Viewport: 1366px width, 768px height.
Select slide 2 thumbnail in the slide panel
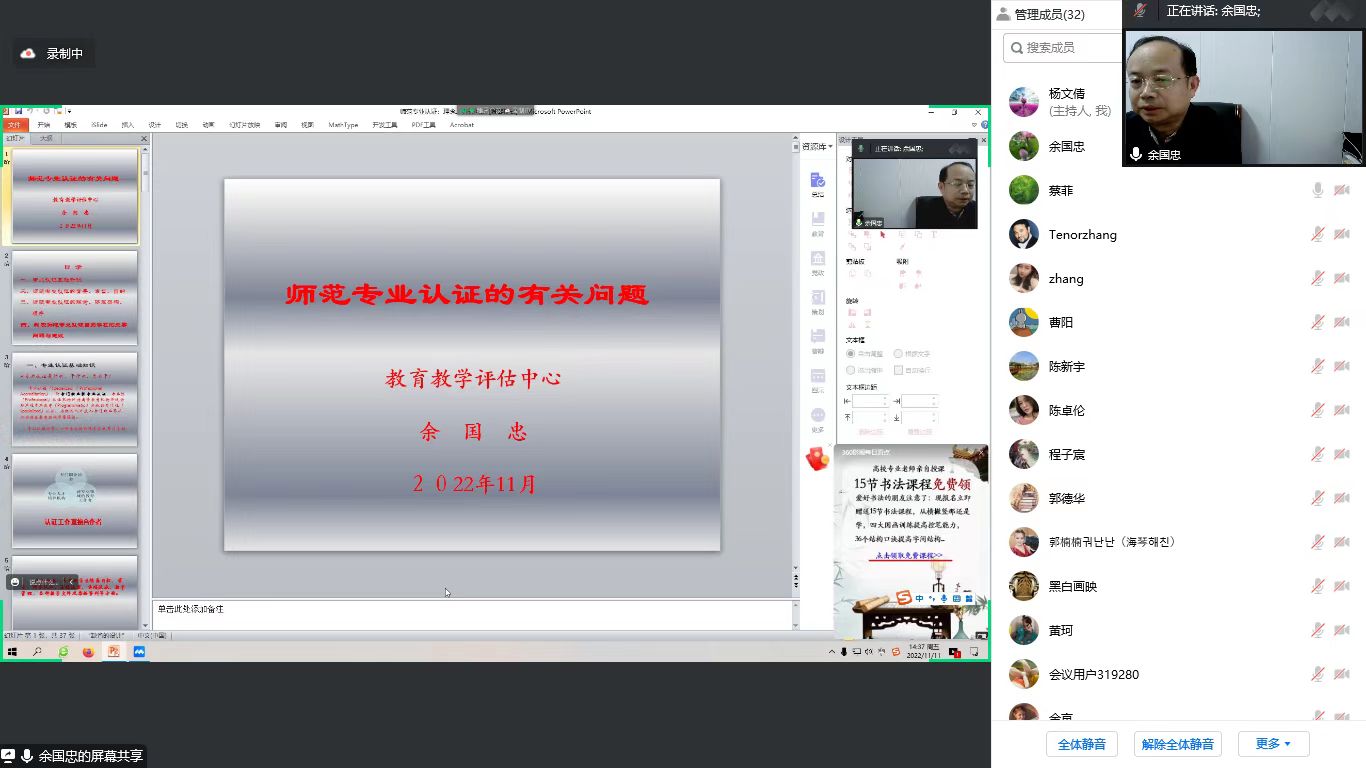75,298
